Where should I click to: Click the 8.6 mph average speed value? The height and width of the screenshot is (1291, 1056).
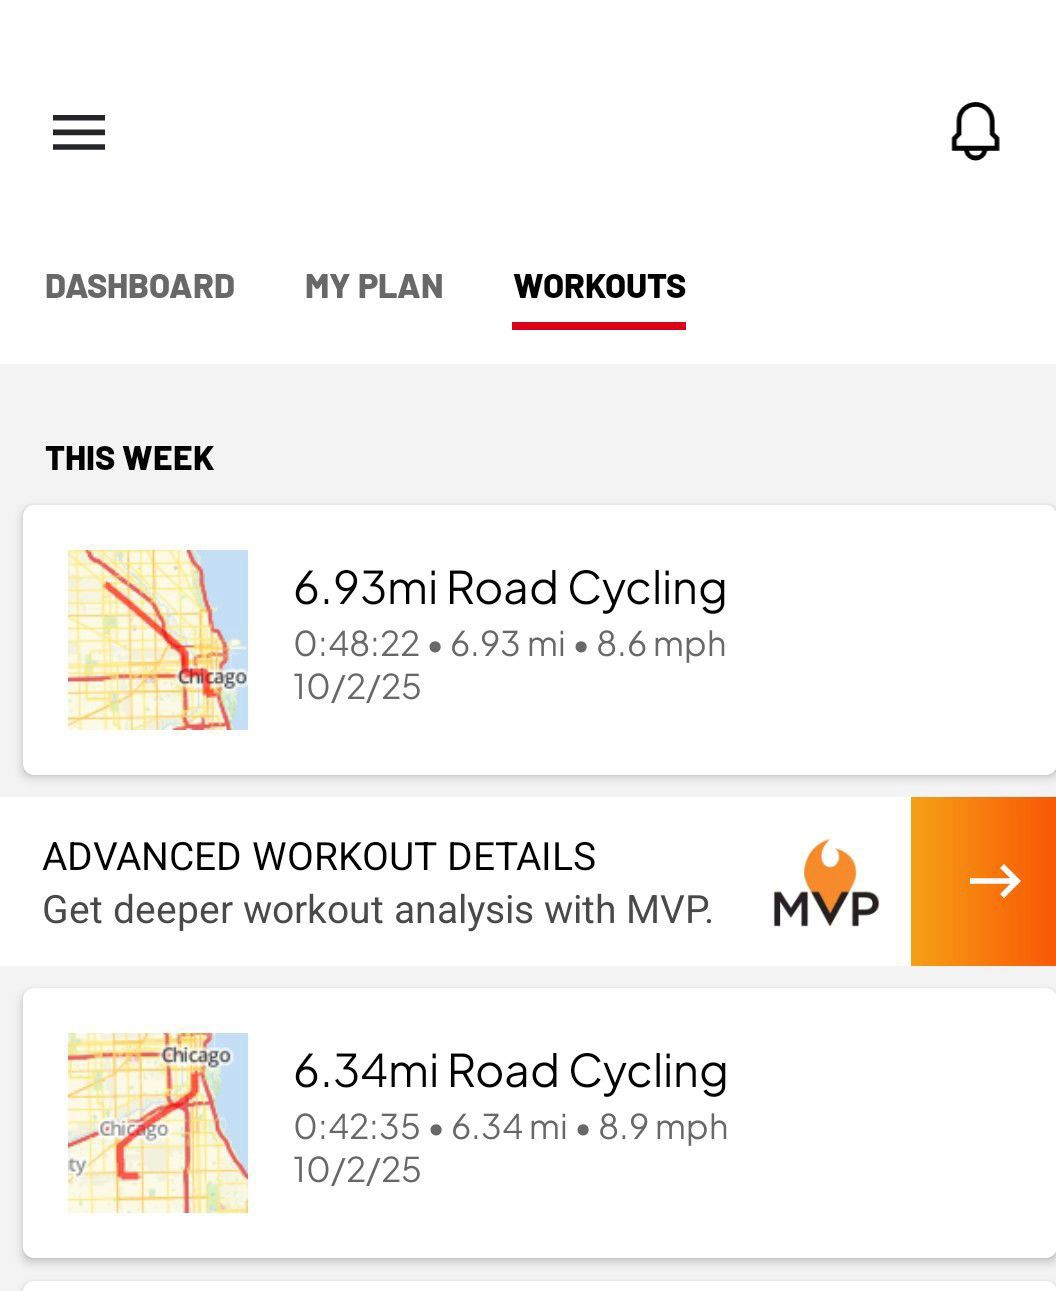click(x=661, y=644)
